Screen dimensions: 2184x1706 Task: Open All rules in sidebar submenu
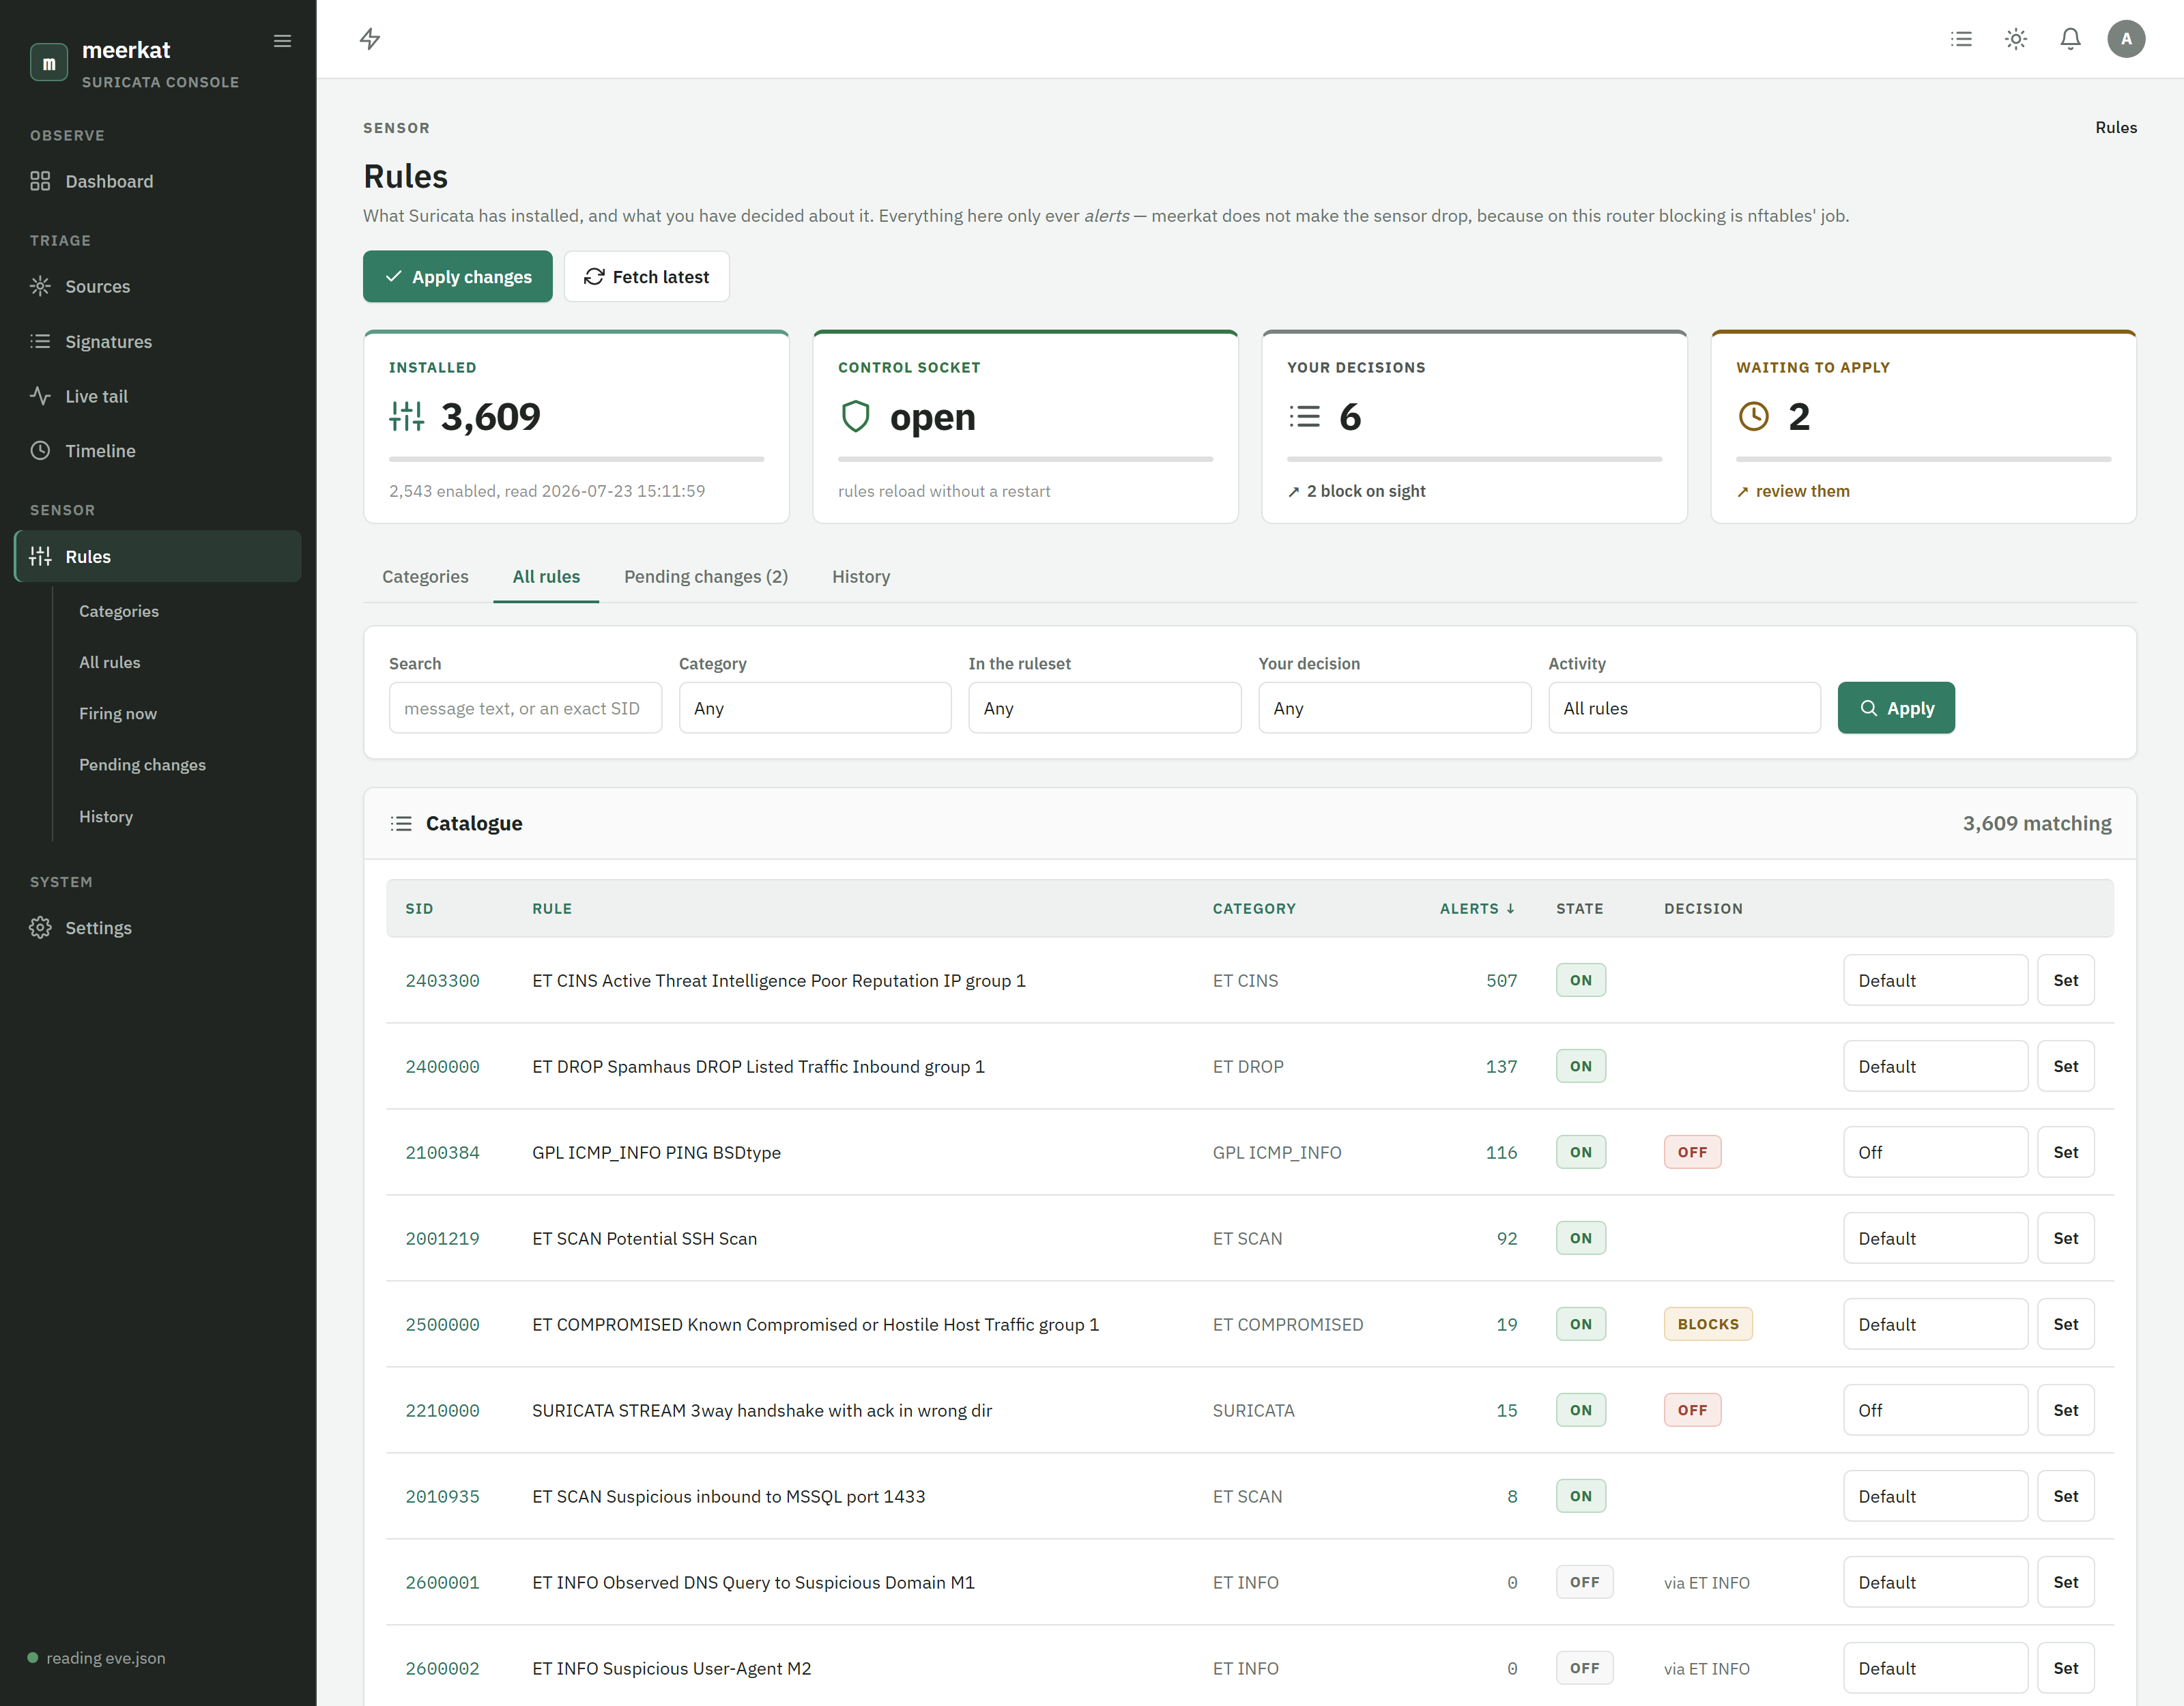click(110, 662)
